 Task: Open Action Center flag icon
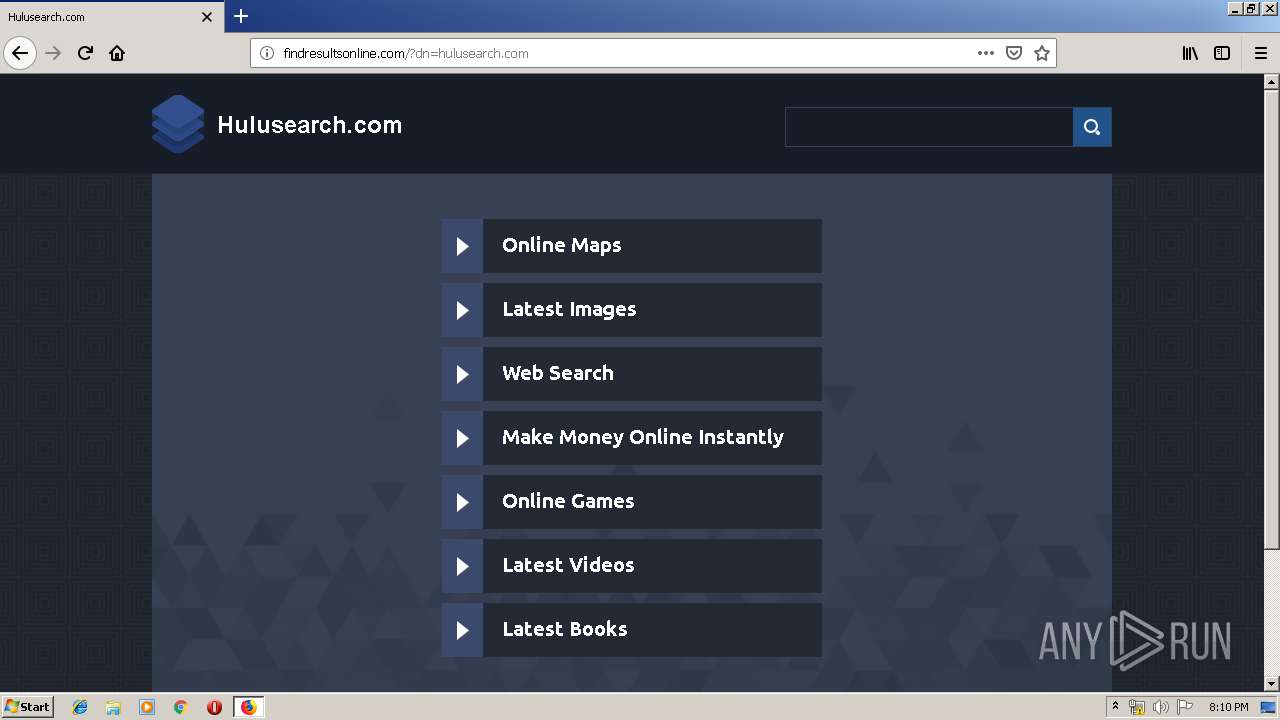point(1185,707)
